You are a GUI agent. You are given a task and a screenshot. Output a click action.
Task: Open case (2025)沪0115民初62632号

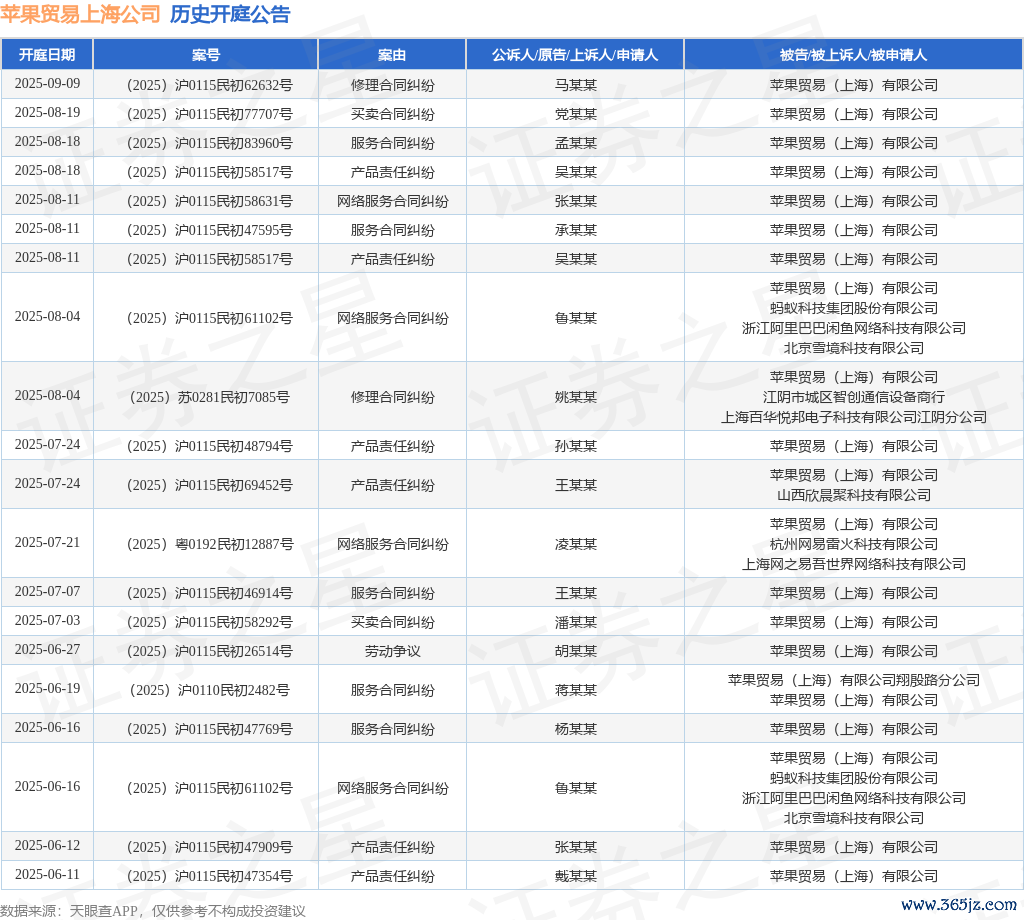tap(206, 85)
